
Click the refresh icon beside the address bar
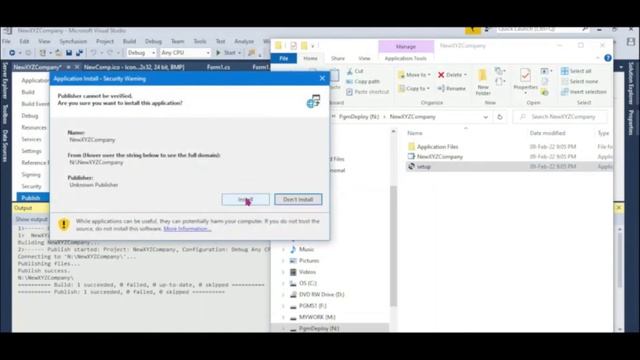[500, 117]
